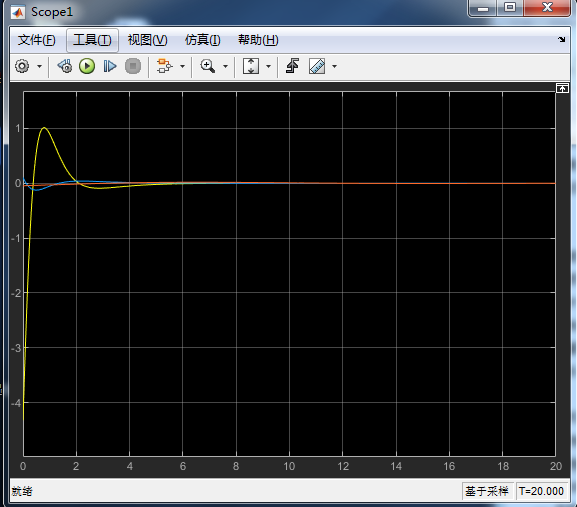Click the scale axes limits icon
The height and width of the screenshot is (507, 577).
coord(251,67)
